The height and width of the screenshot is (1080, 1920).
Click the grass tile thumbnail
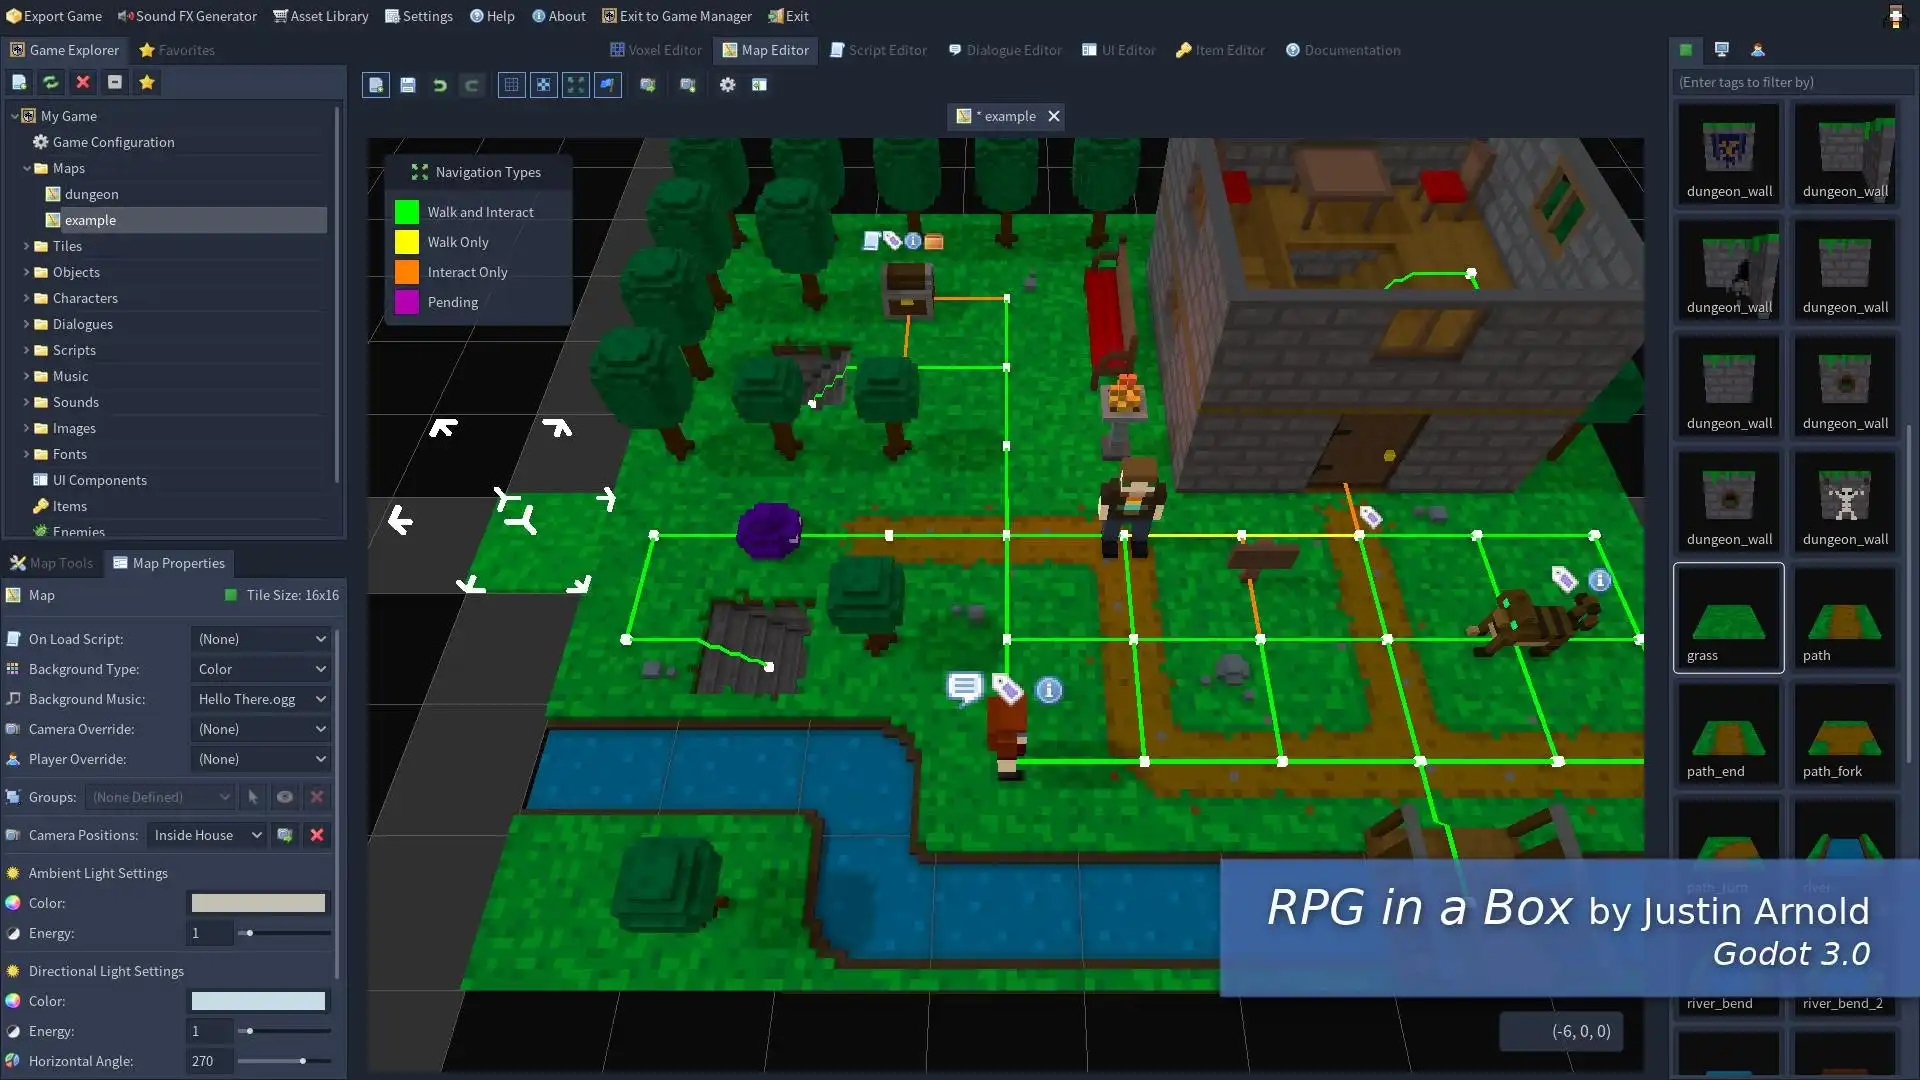(1730, 616)
